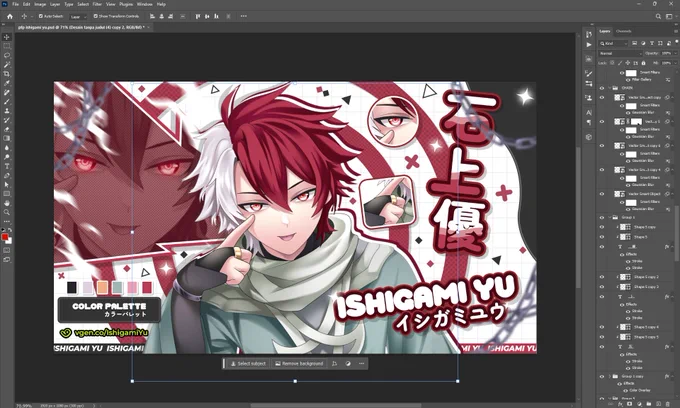Open the Layers panel flyout menu
Screen dimensions: 680x408
tap(676, 31)
